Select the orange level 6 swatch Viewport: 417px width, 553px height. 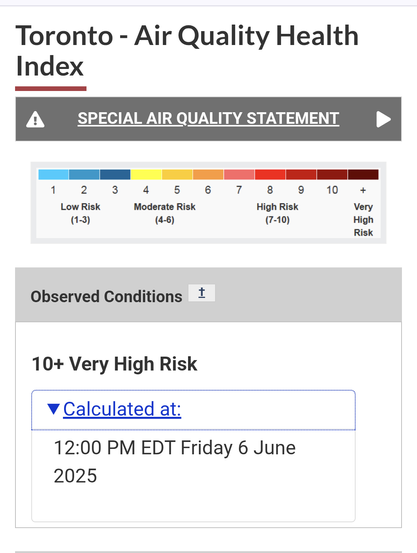tap(208, 174)
